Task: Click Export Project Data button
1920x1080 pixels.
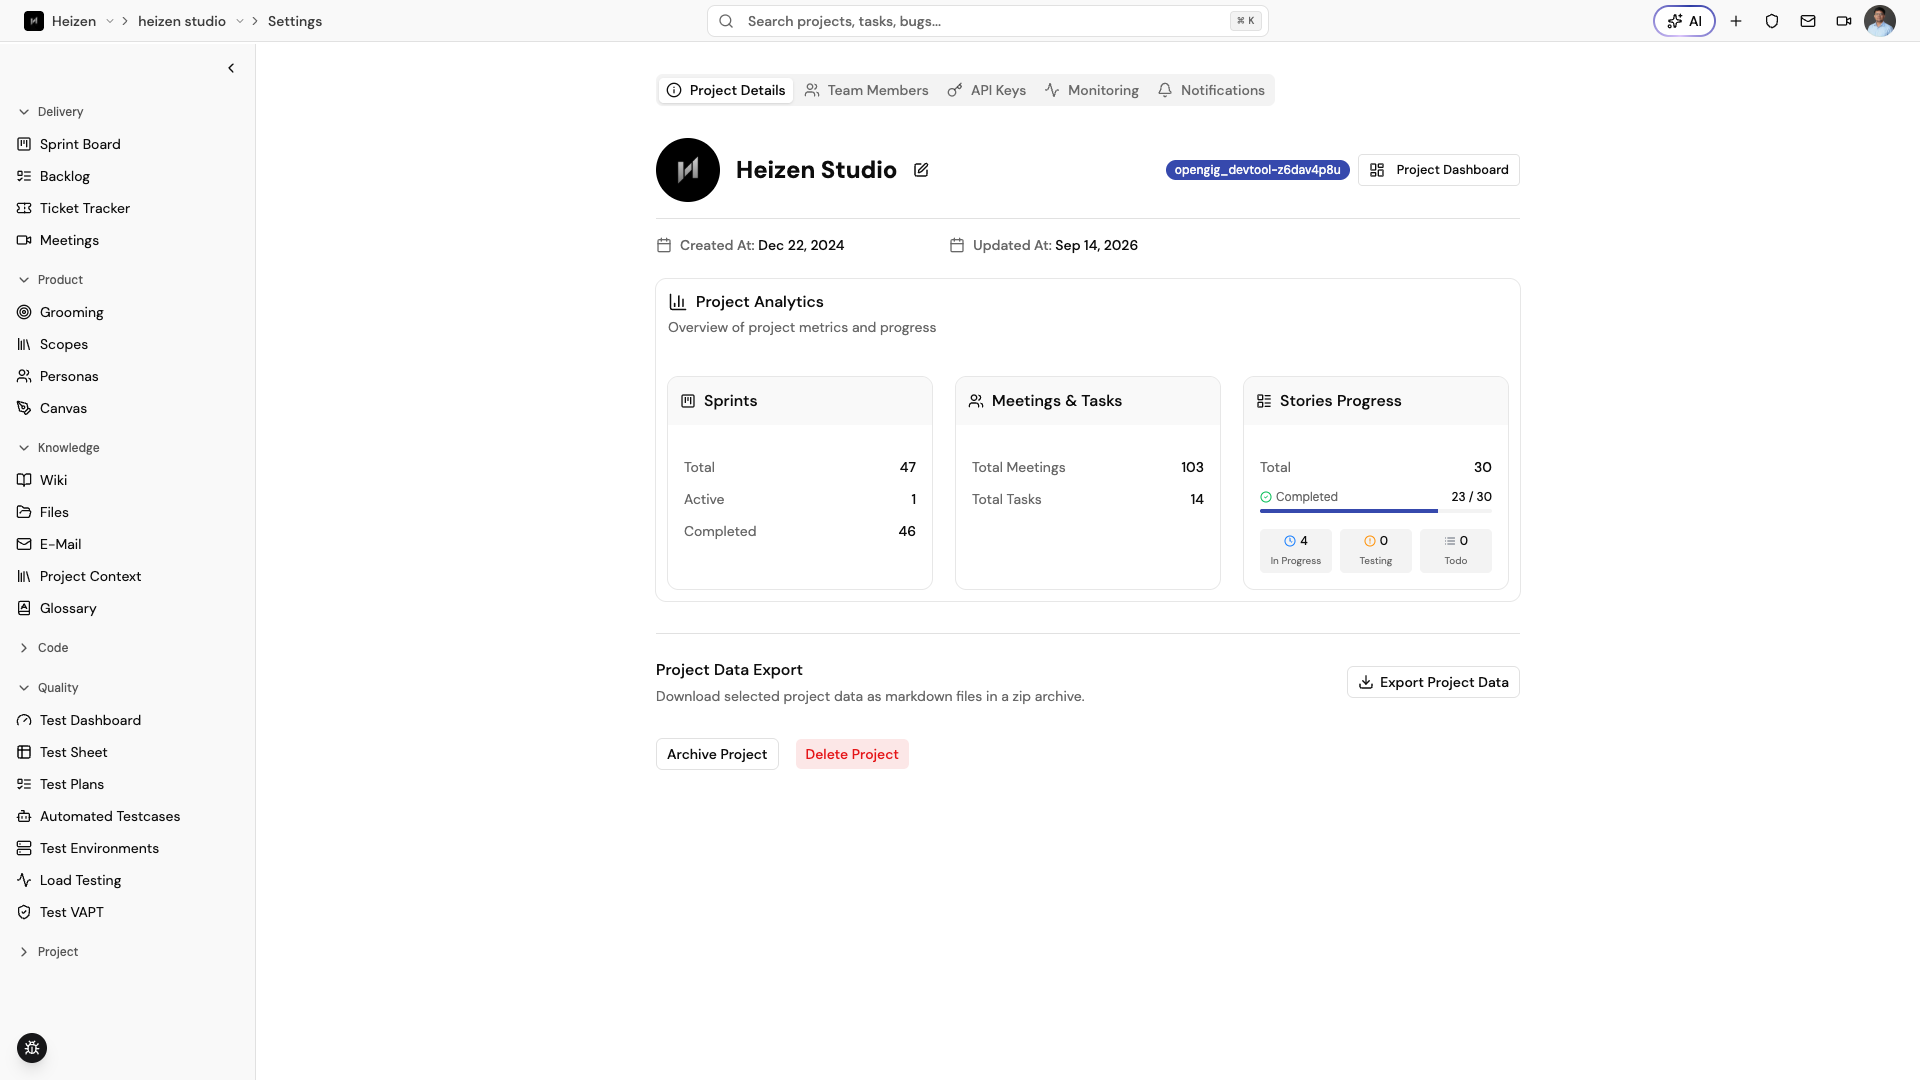Action: [1433, 682]
